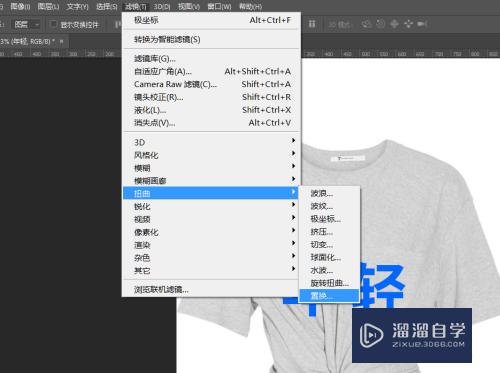Select 水波... in distort submenu
The image size is (500, 373).
[329, 270]
